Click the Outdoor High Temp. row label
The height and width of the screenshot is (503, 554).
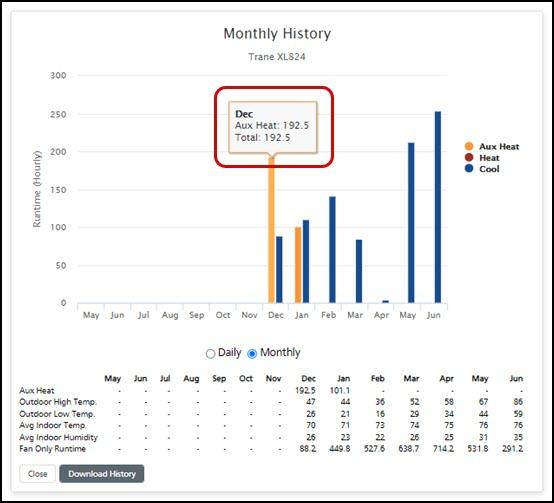pyautogui.click(x=58, y=402)
